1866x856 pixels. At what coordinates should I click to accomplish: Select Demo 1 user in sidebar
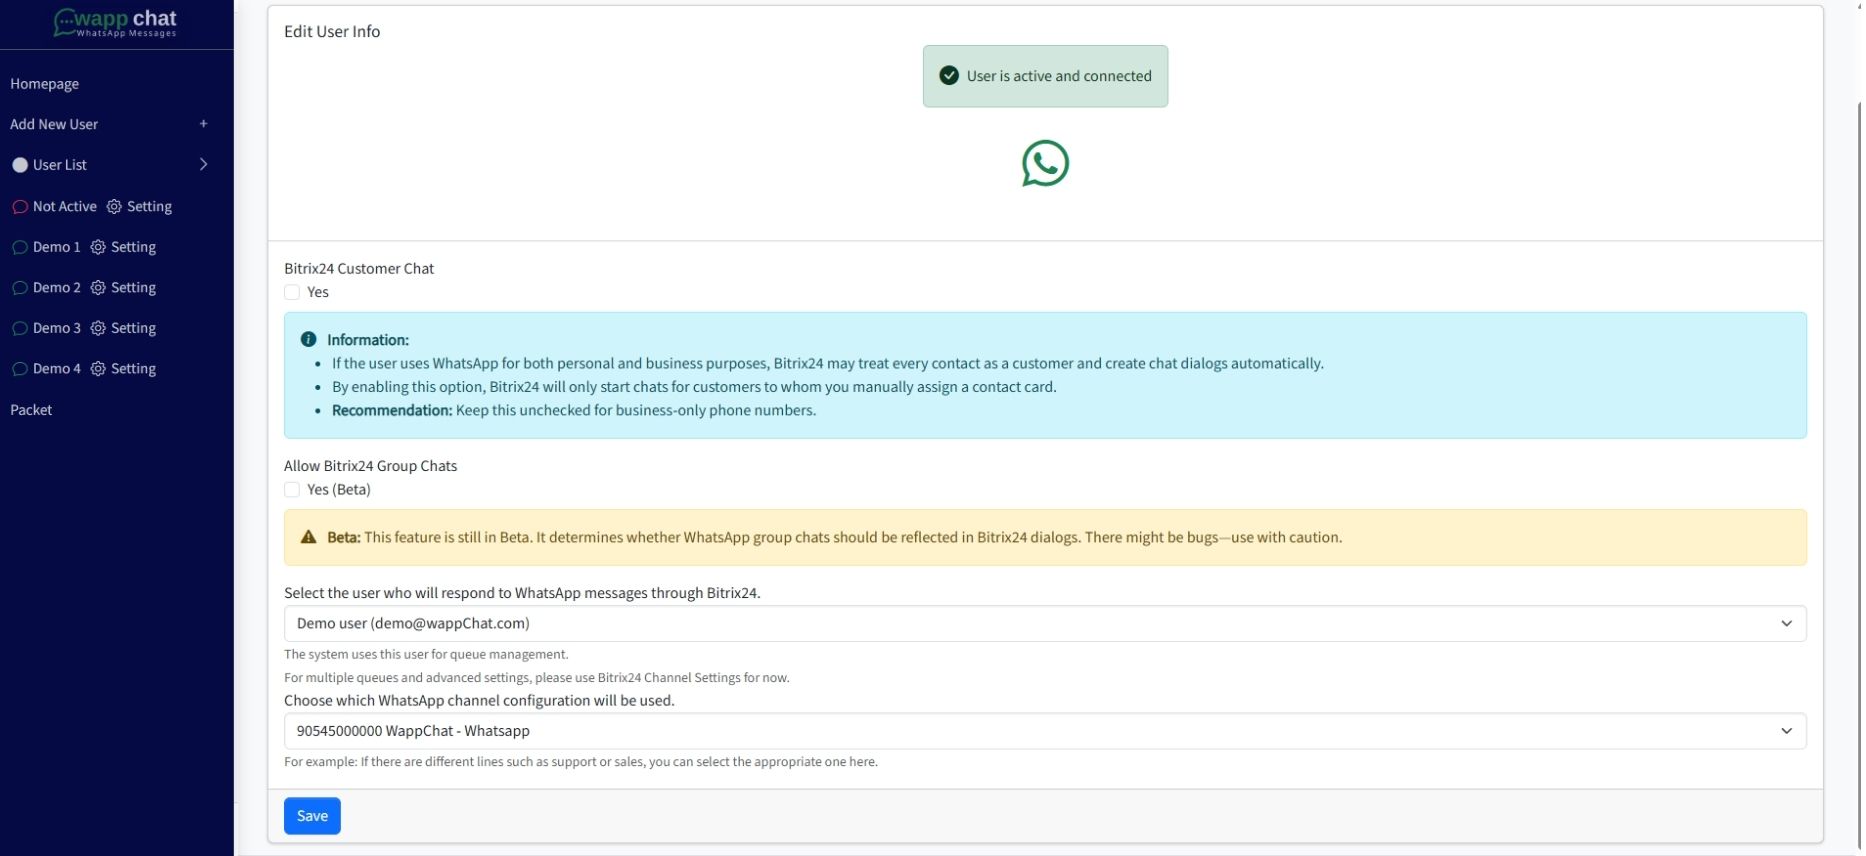point(57,247)
